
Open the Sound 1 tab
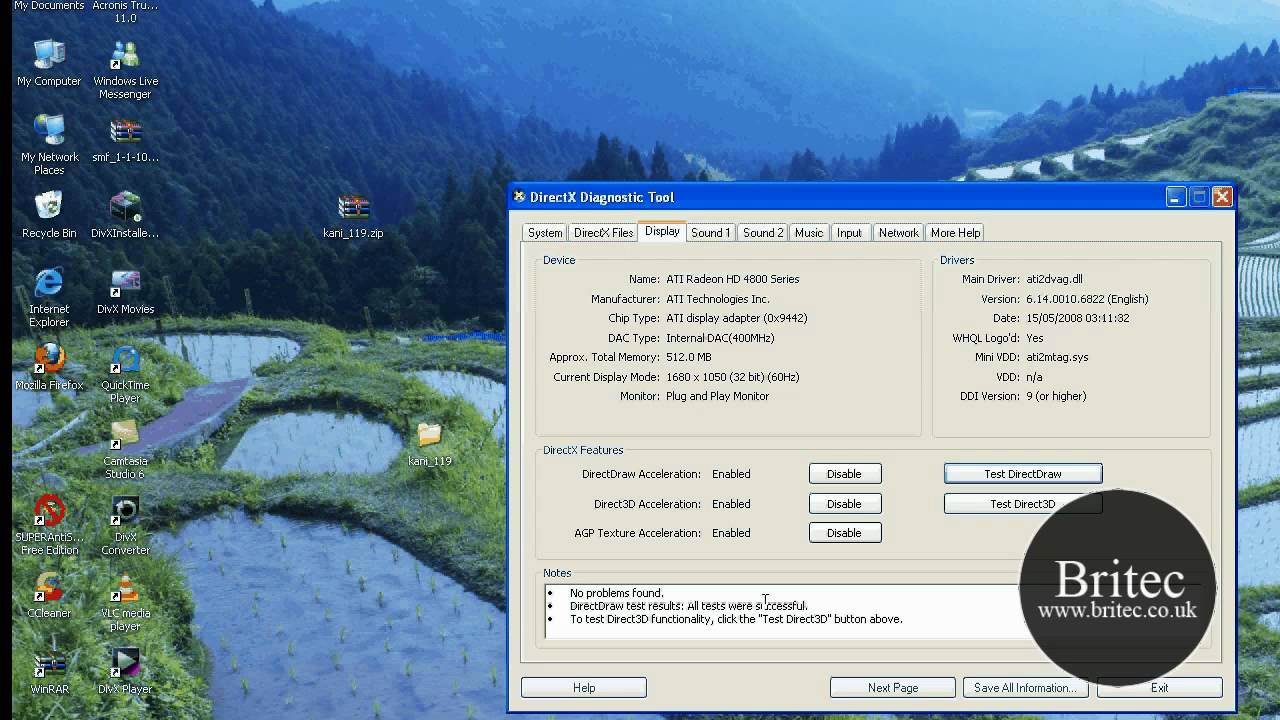click(x=711, y=233)
